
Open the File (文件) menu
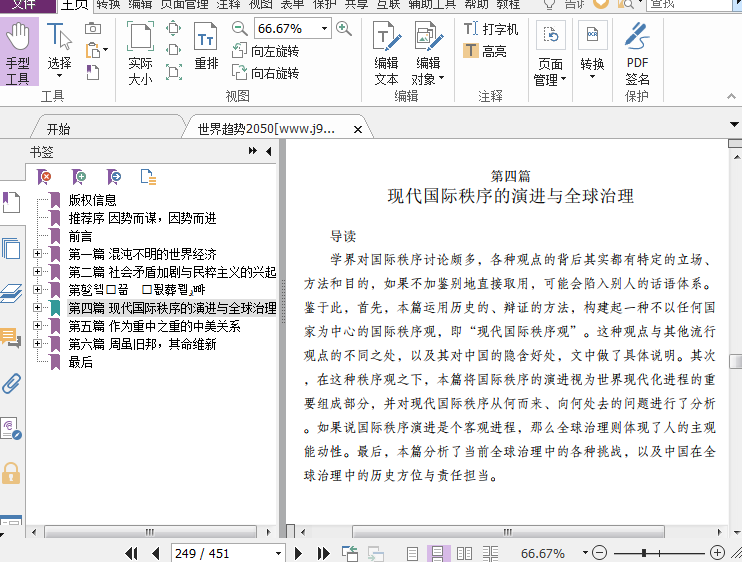pos(25,5)
